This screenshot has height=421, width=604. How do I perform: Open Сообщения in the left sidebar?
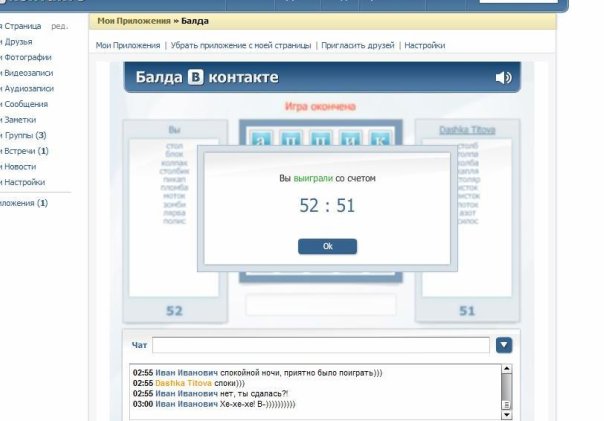24,104
